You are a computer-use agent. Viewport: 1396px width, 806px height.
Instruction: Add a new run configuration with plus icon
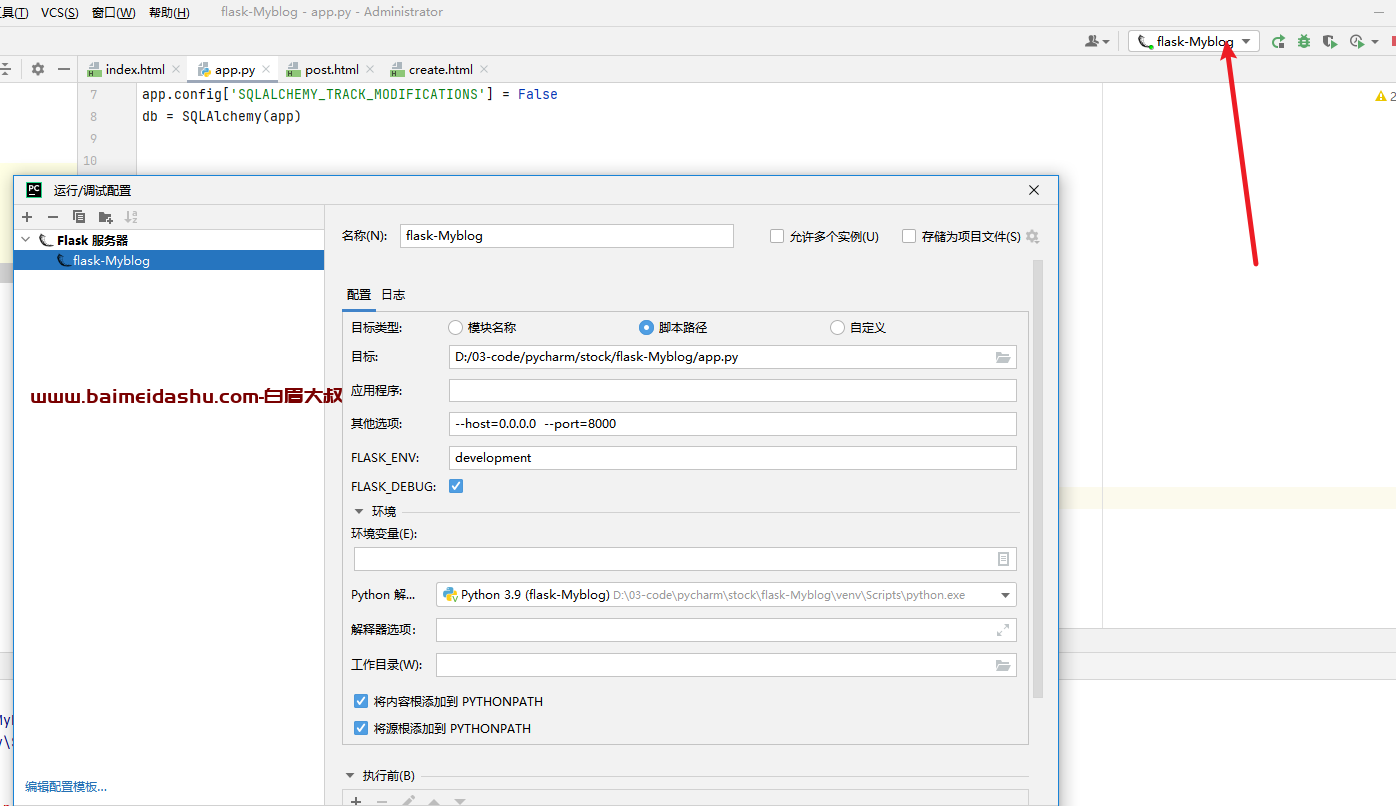[x=27, y=217]
